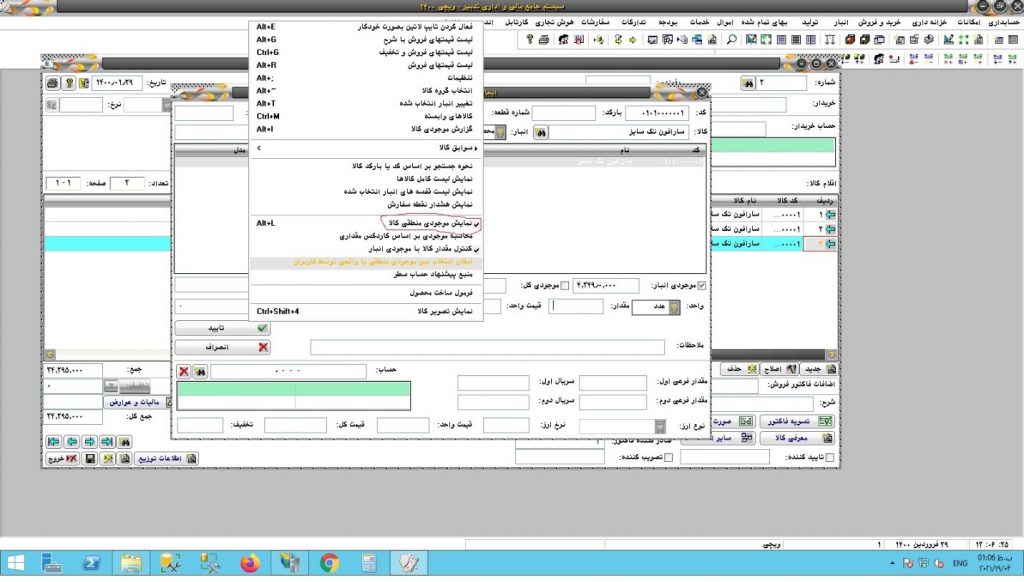Click the printer icon at invoice top-left
Viewport: 1024px width, 582px height.
click(52, 83)
